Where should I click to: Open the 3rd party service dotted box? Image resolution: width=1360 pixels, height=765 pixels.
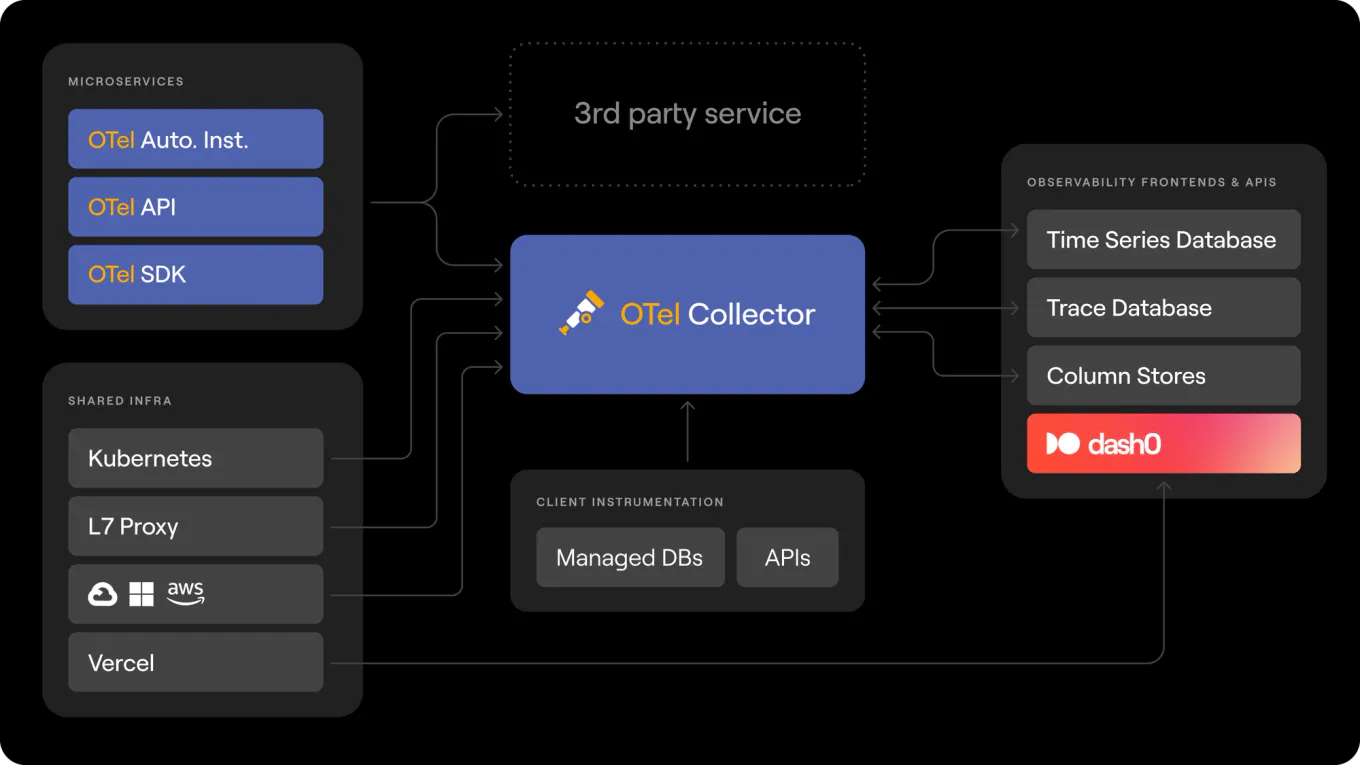(687, 113)
